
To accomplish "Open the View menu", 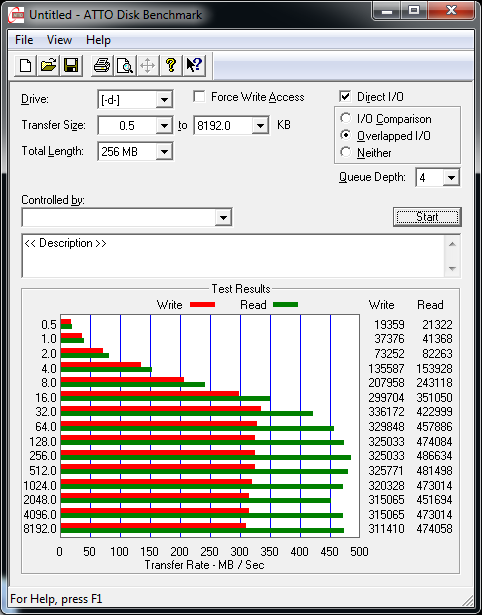I will [x=59, y=40].
